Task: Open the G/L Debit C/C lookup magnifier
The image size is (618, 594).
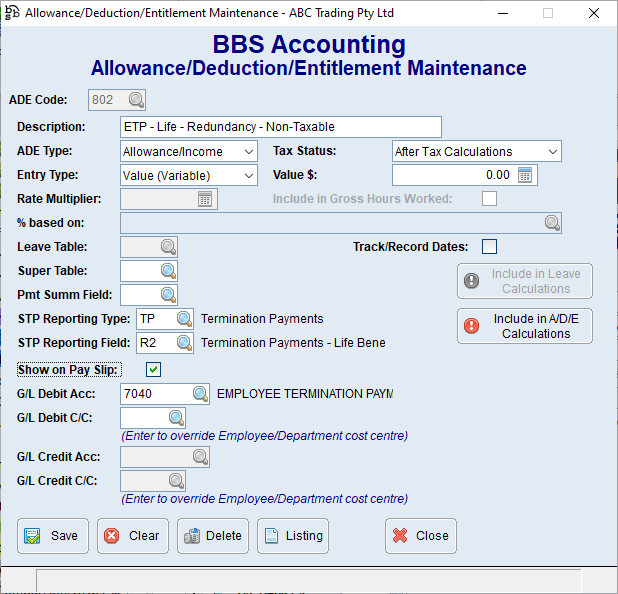Action: click(x=176, y=418)
